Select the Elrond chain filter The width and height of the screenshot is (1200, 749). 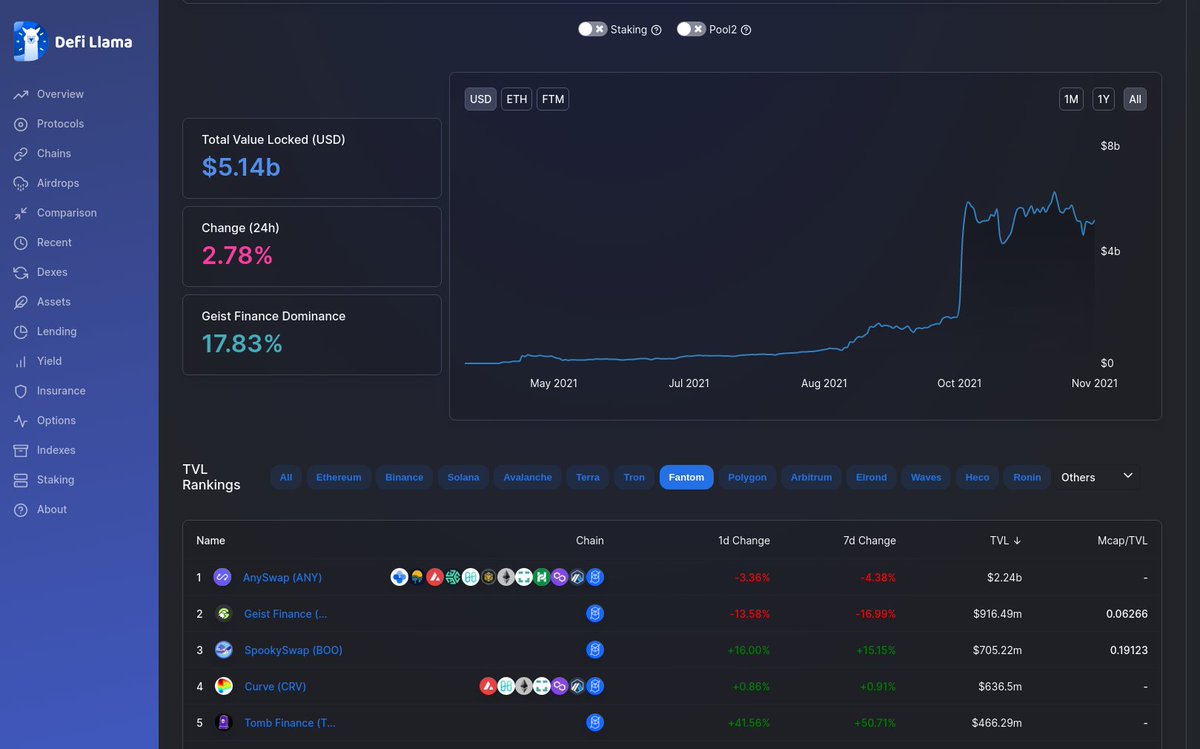(x=871, y=477)
